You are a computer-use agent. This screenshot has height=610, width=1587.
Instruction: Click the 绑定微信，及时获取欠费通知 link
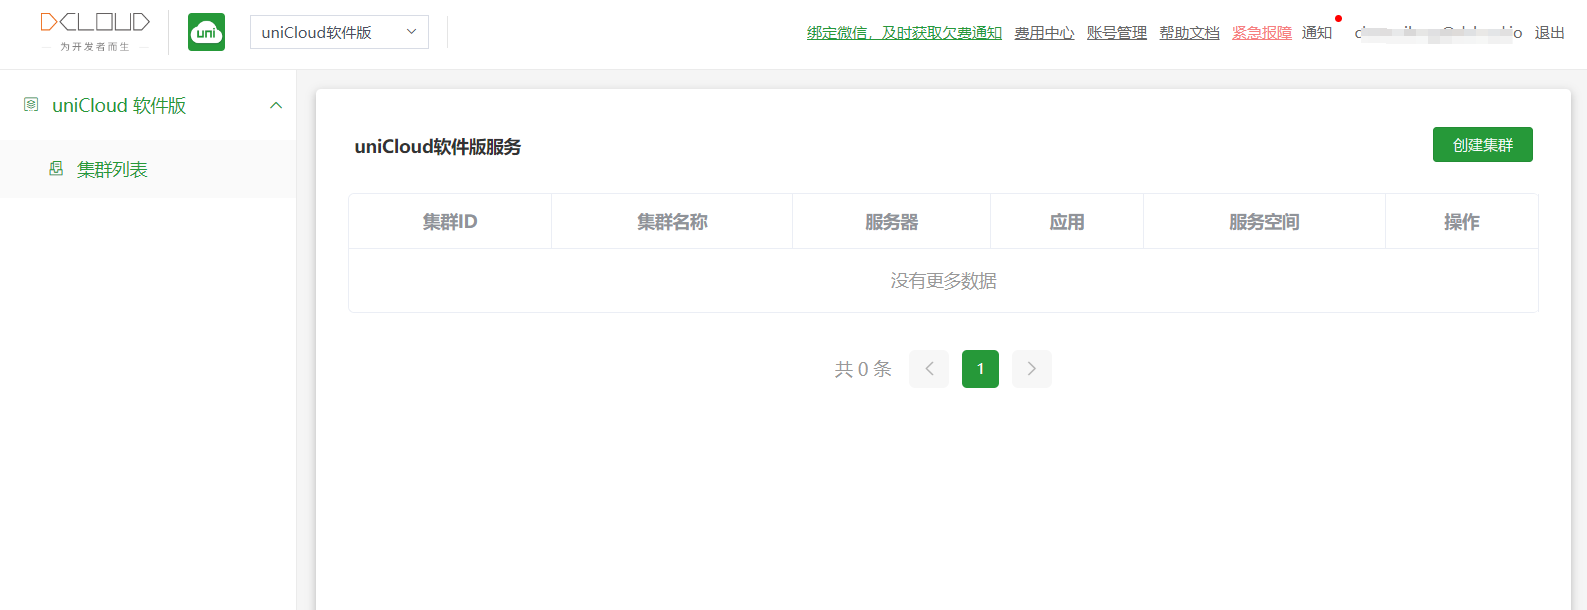(904, 33)
